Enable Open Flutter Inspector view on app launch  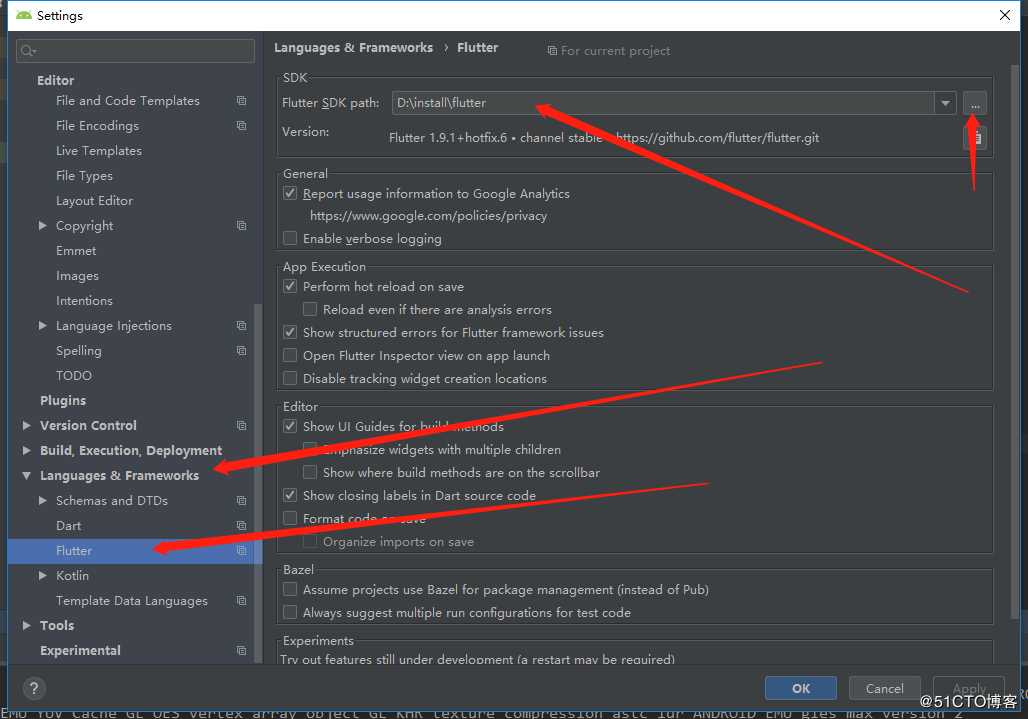tap(290, 355)
